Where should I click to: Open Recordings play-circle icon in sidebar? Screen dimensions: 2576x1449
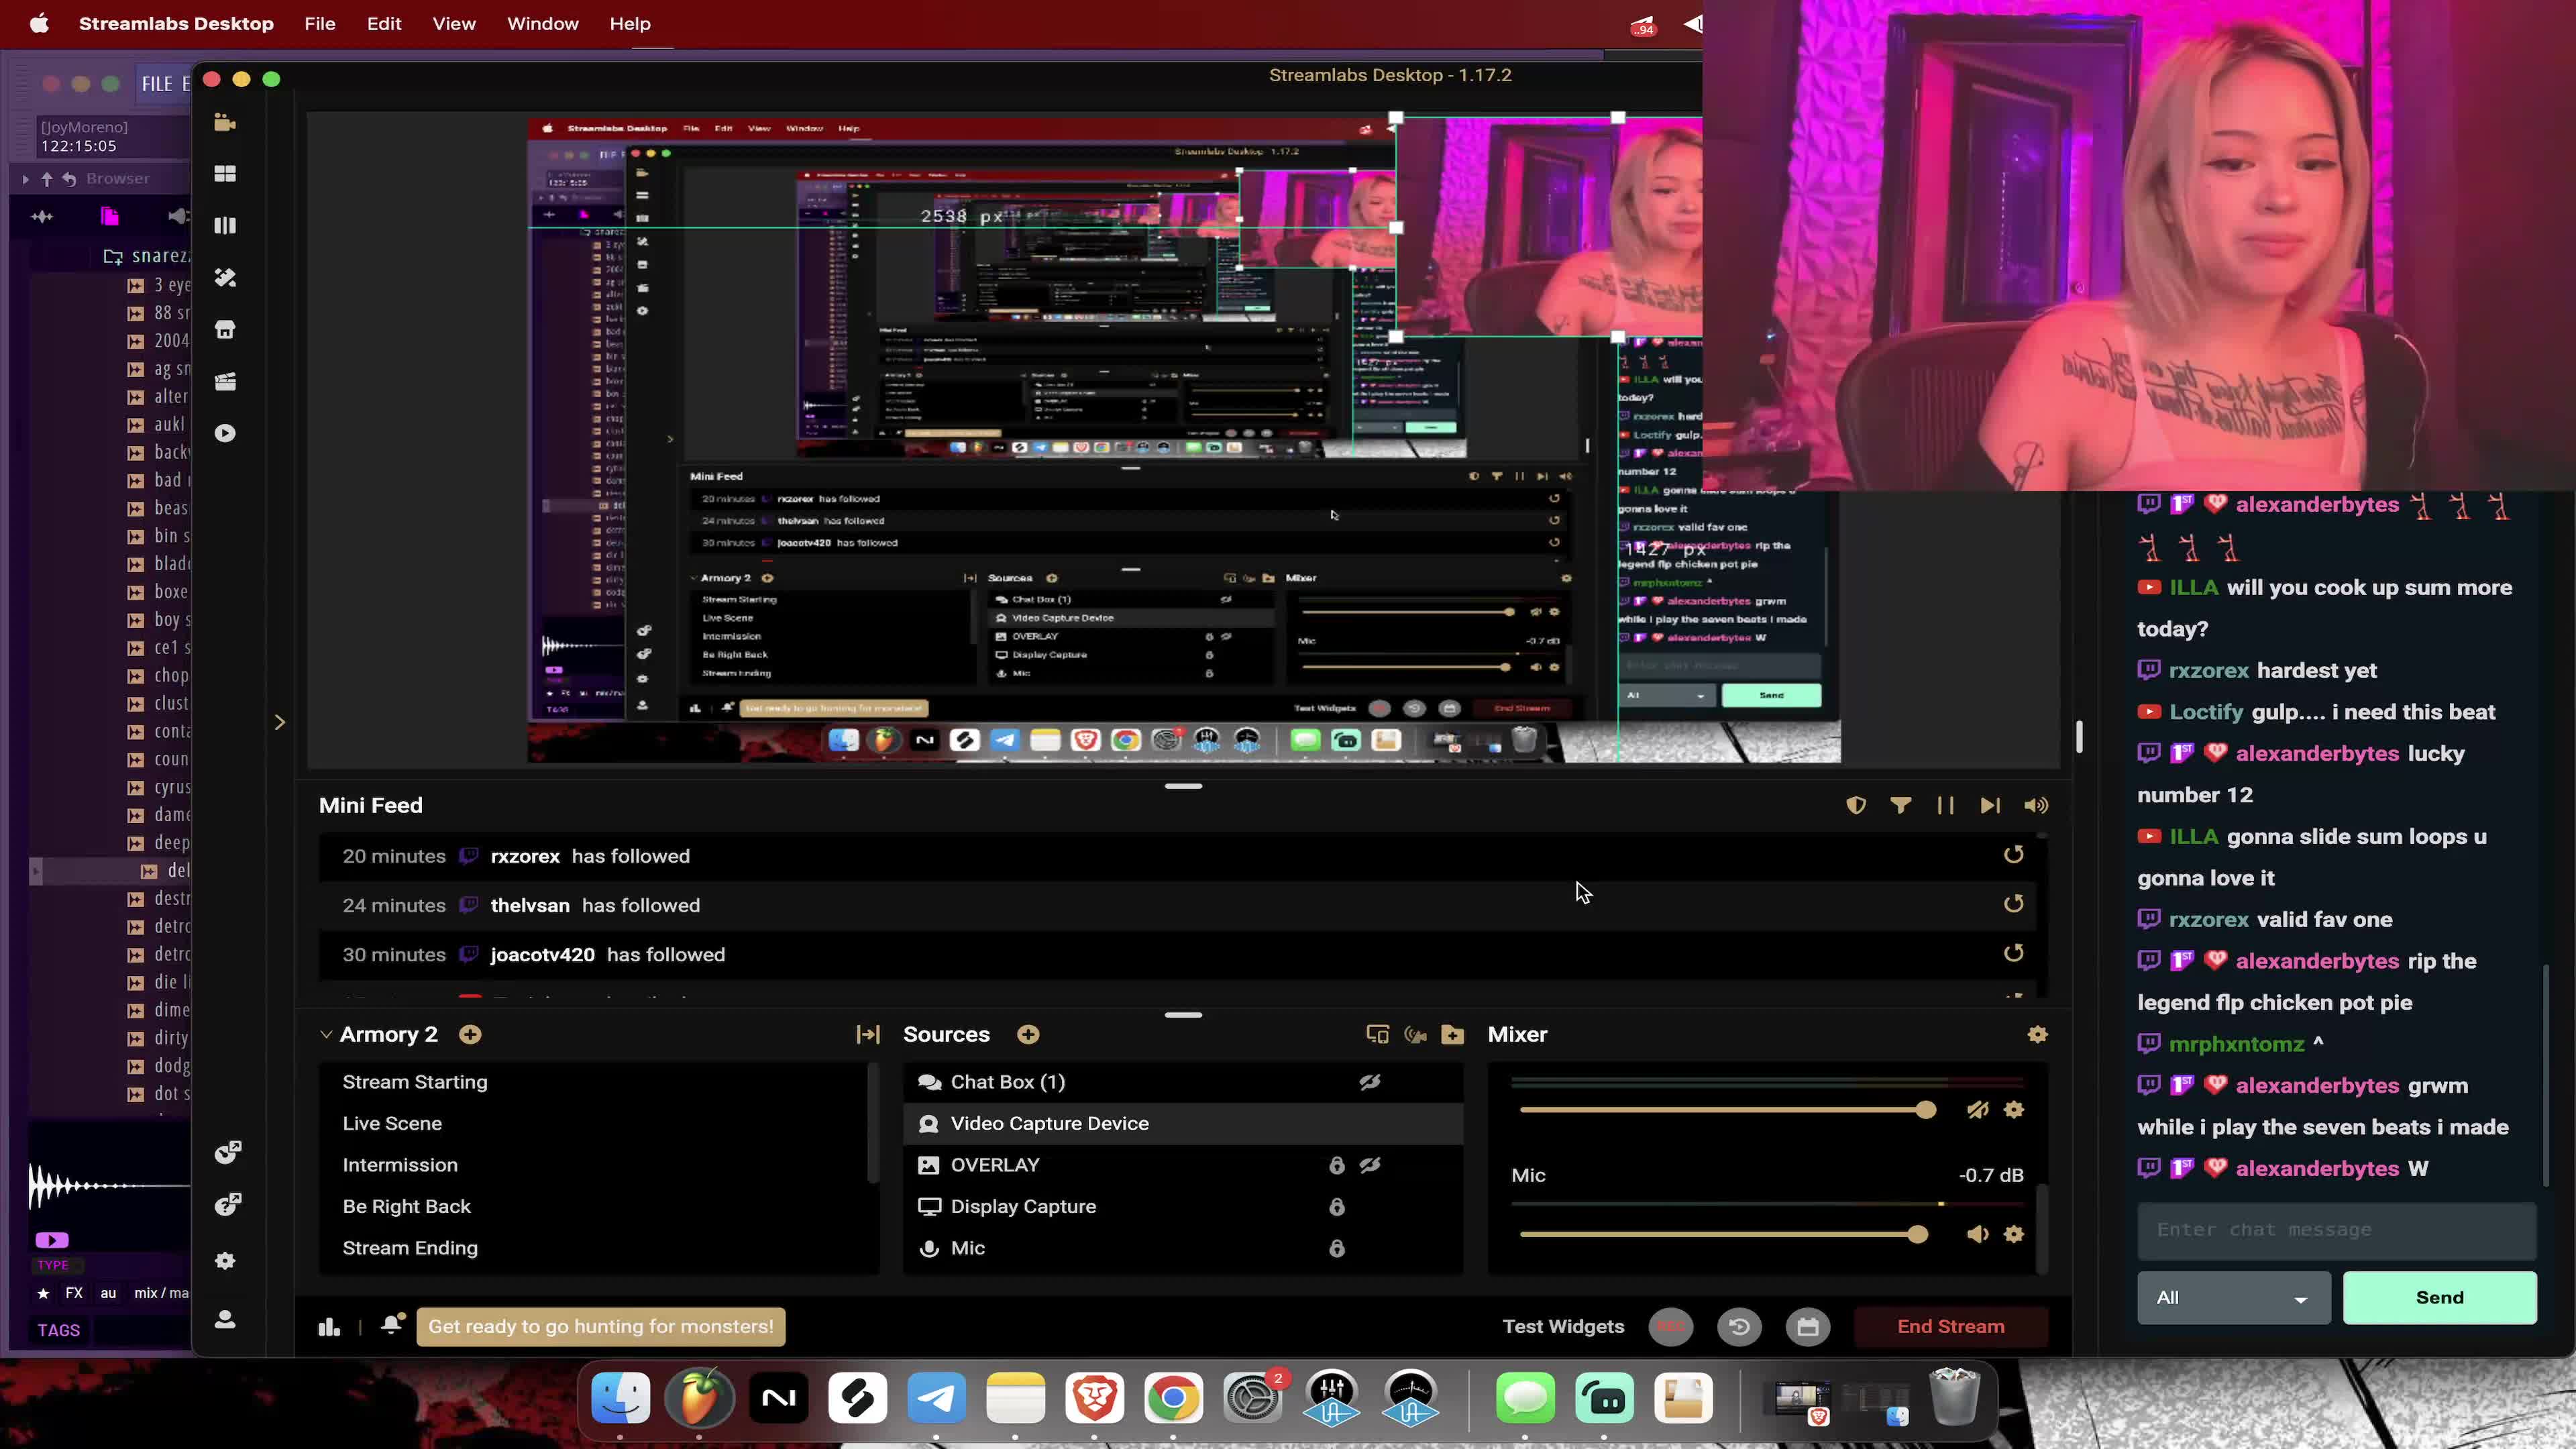[225, 433]
